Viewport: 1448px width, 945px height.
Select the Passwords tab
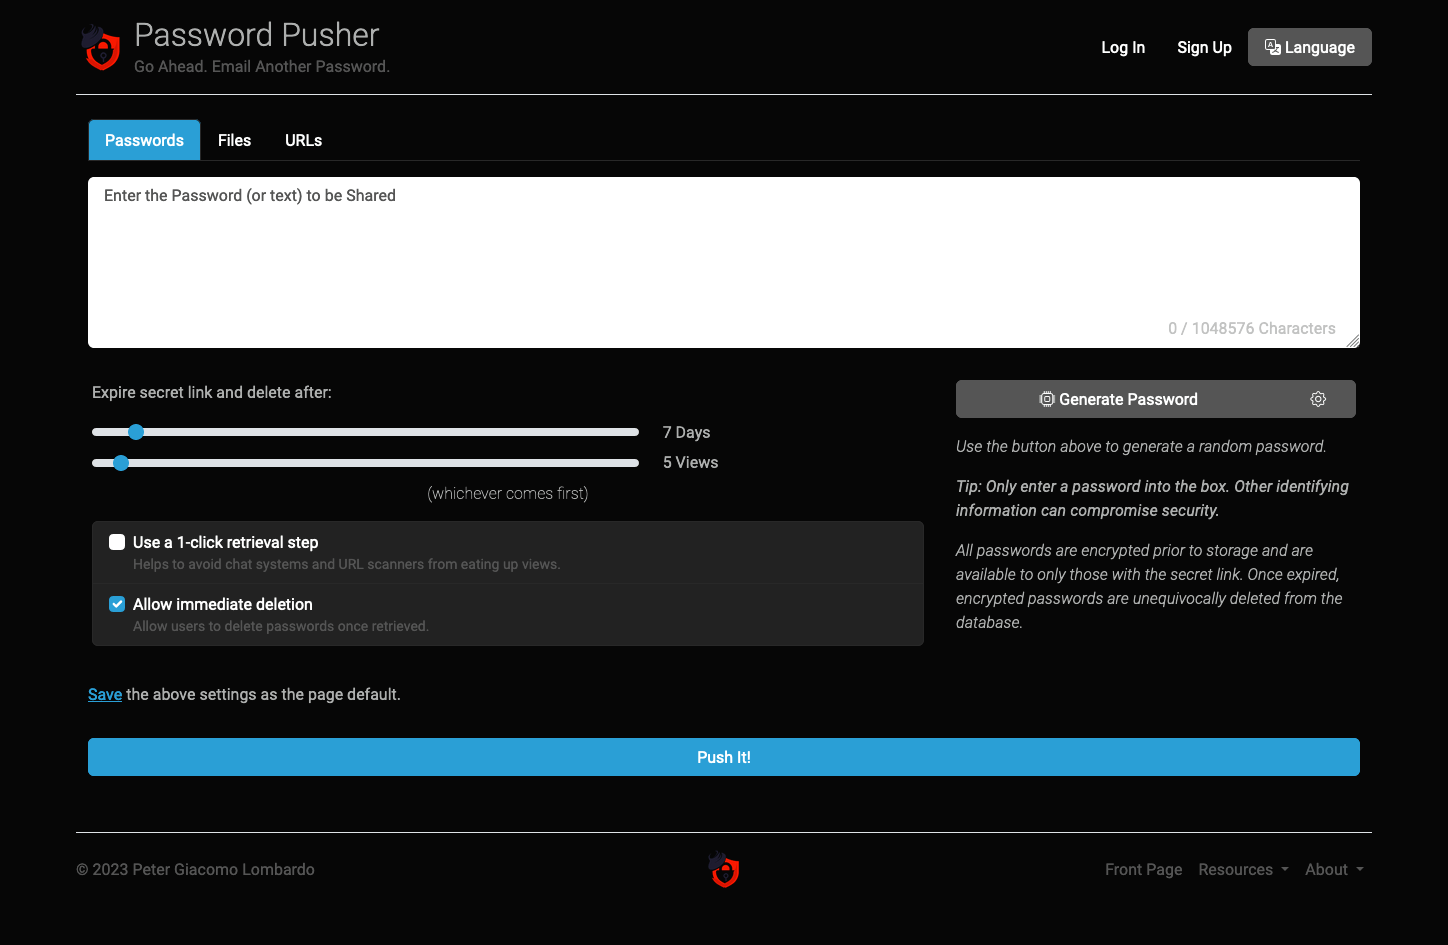click(144, 140)
